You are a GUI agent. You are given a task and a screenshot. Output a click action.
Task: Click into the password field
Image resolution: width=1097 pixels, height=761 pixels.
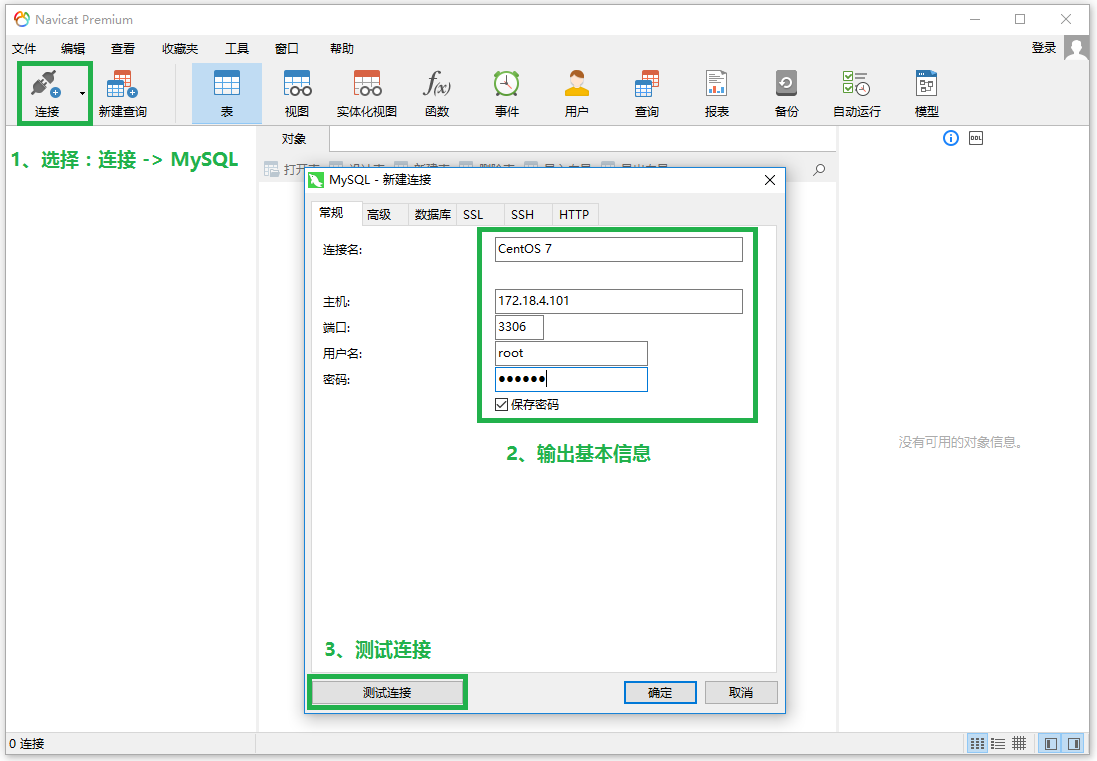[571, 379]
